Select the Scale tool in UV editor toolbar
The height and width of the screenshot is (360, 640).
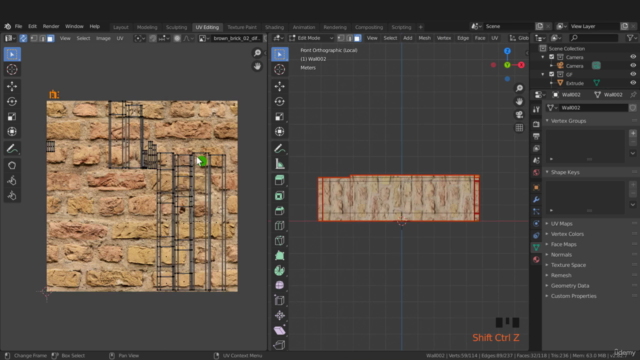12,117
